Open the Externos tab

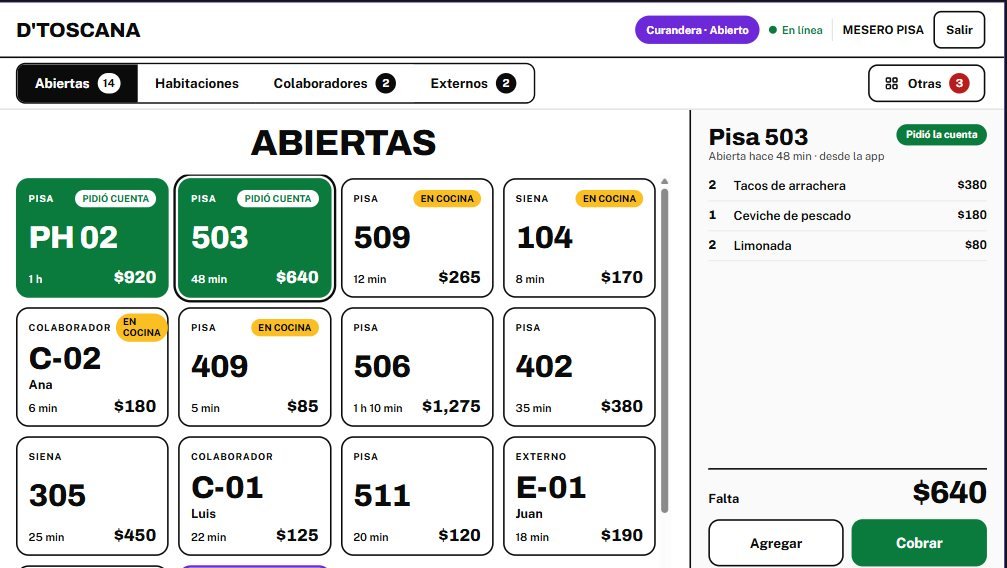(473, 84)
